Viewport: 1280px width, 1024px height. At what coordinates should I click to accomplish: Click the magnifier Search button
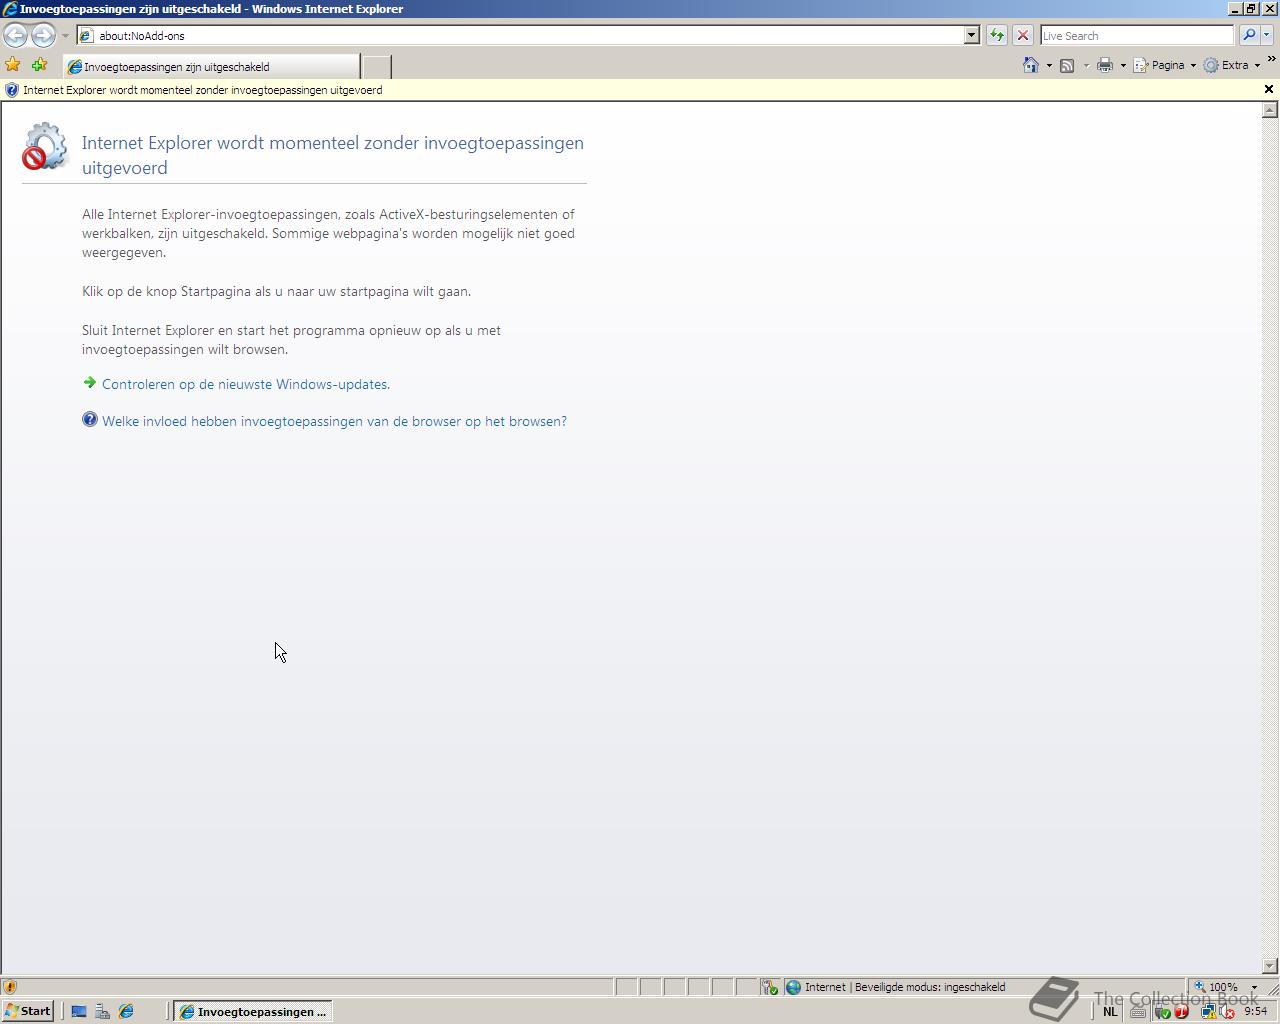pyautogui.click(x=1248, y=35)
